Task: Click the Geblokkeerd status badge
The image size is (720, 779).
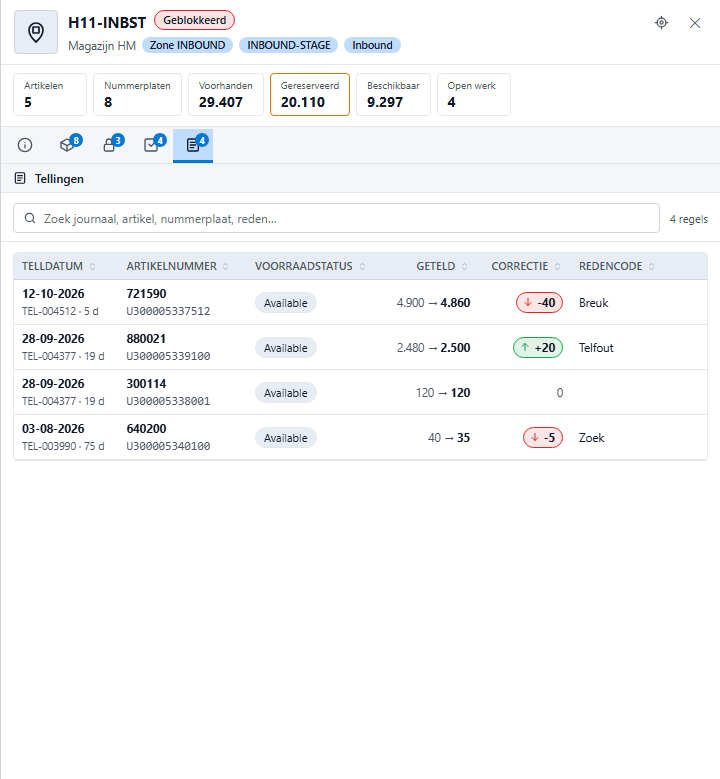Action: (194, 20)
